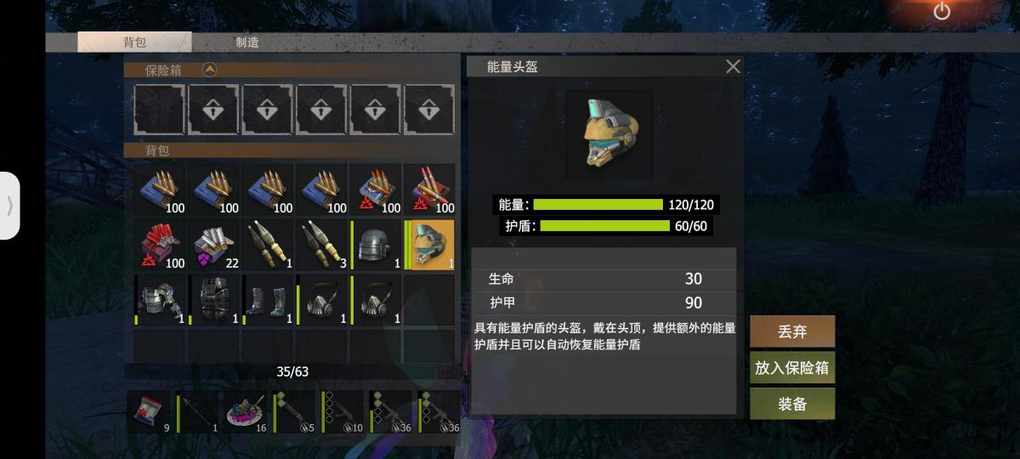
Task: Select the food plate in the hotbar
Action: click(246, 412)
